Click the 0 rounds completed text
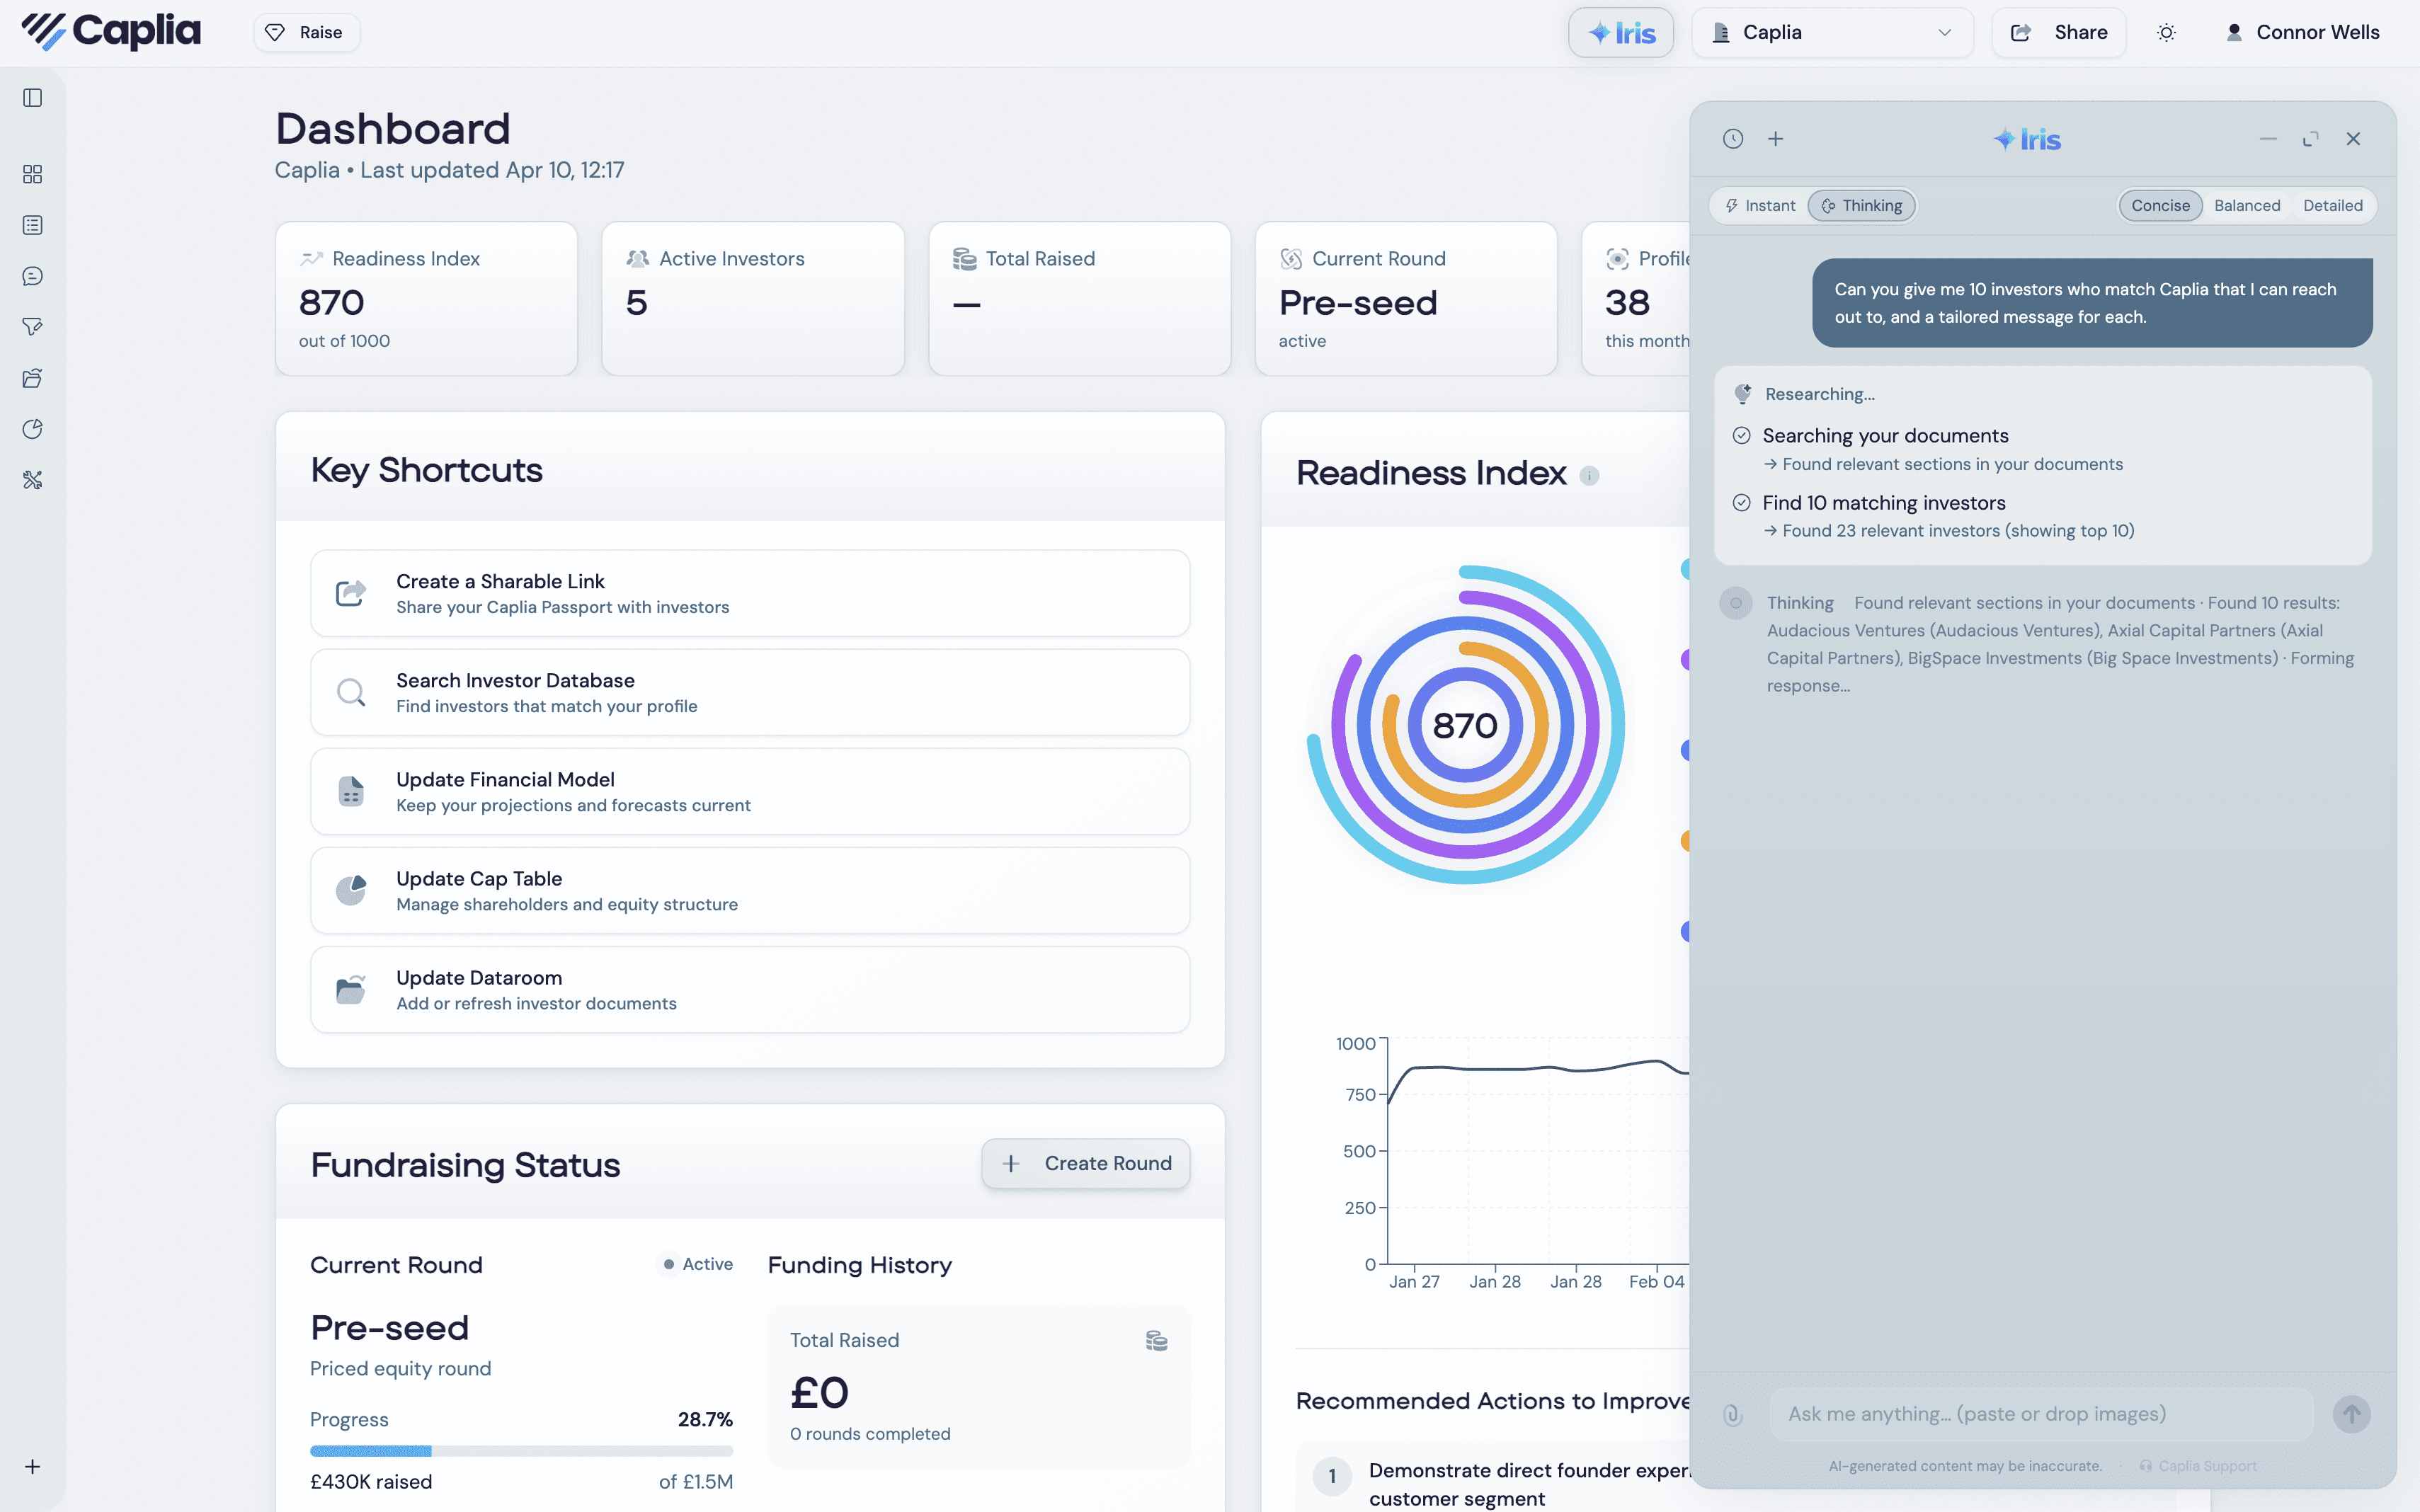 click(870, 1434)
